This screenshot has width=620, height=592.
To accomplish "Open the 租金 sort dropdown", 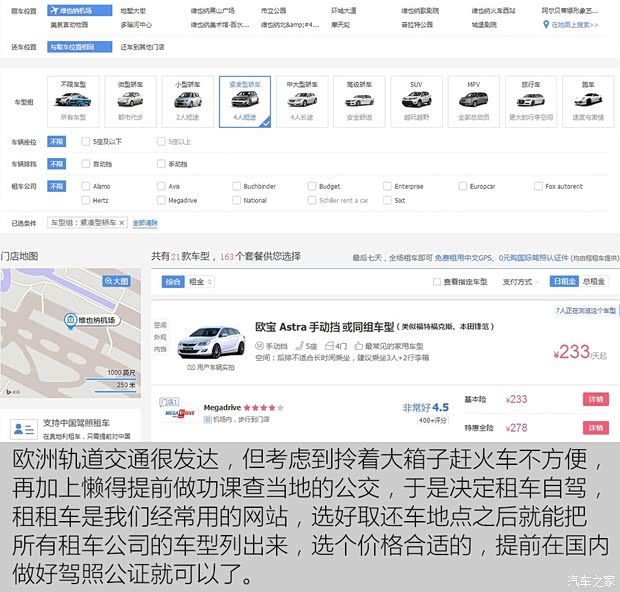I will coord(200,282).
